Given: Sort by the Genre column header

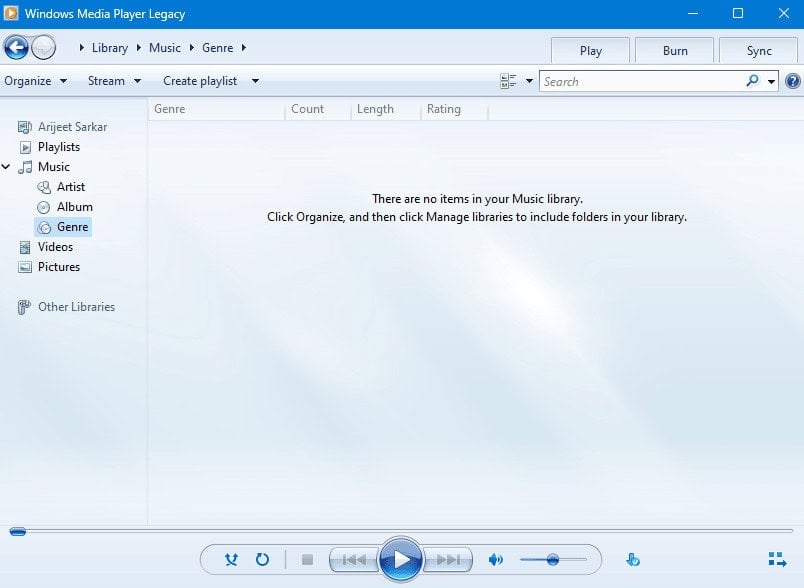Looking at the screenshot, I should tap(216, 109).
